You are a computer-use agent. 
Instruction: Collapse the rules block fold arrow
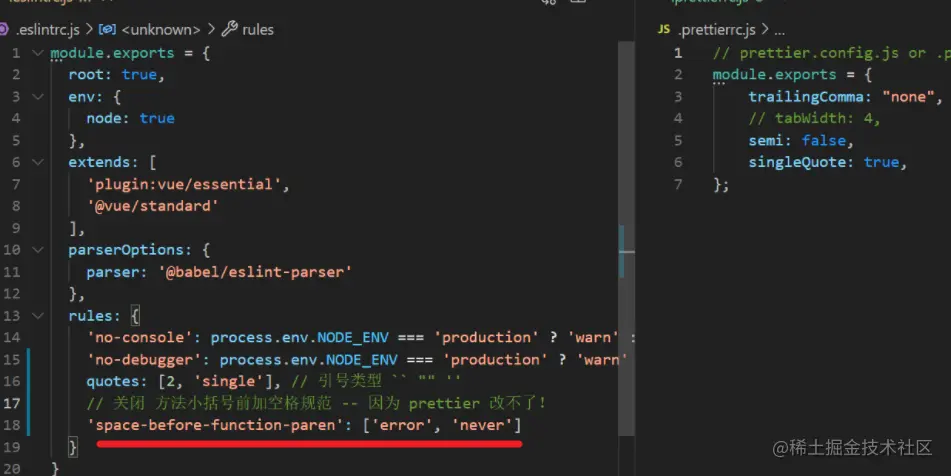click(38, 316)
